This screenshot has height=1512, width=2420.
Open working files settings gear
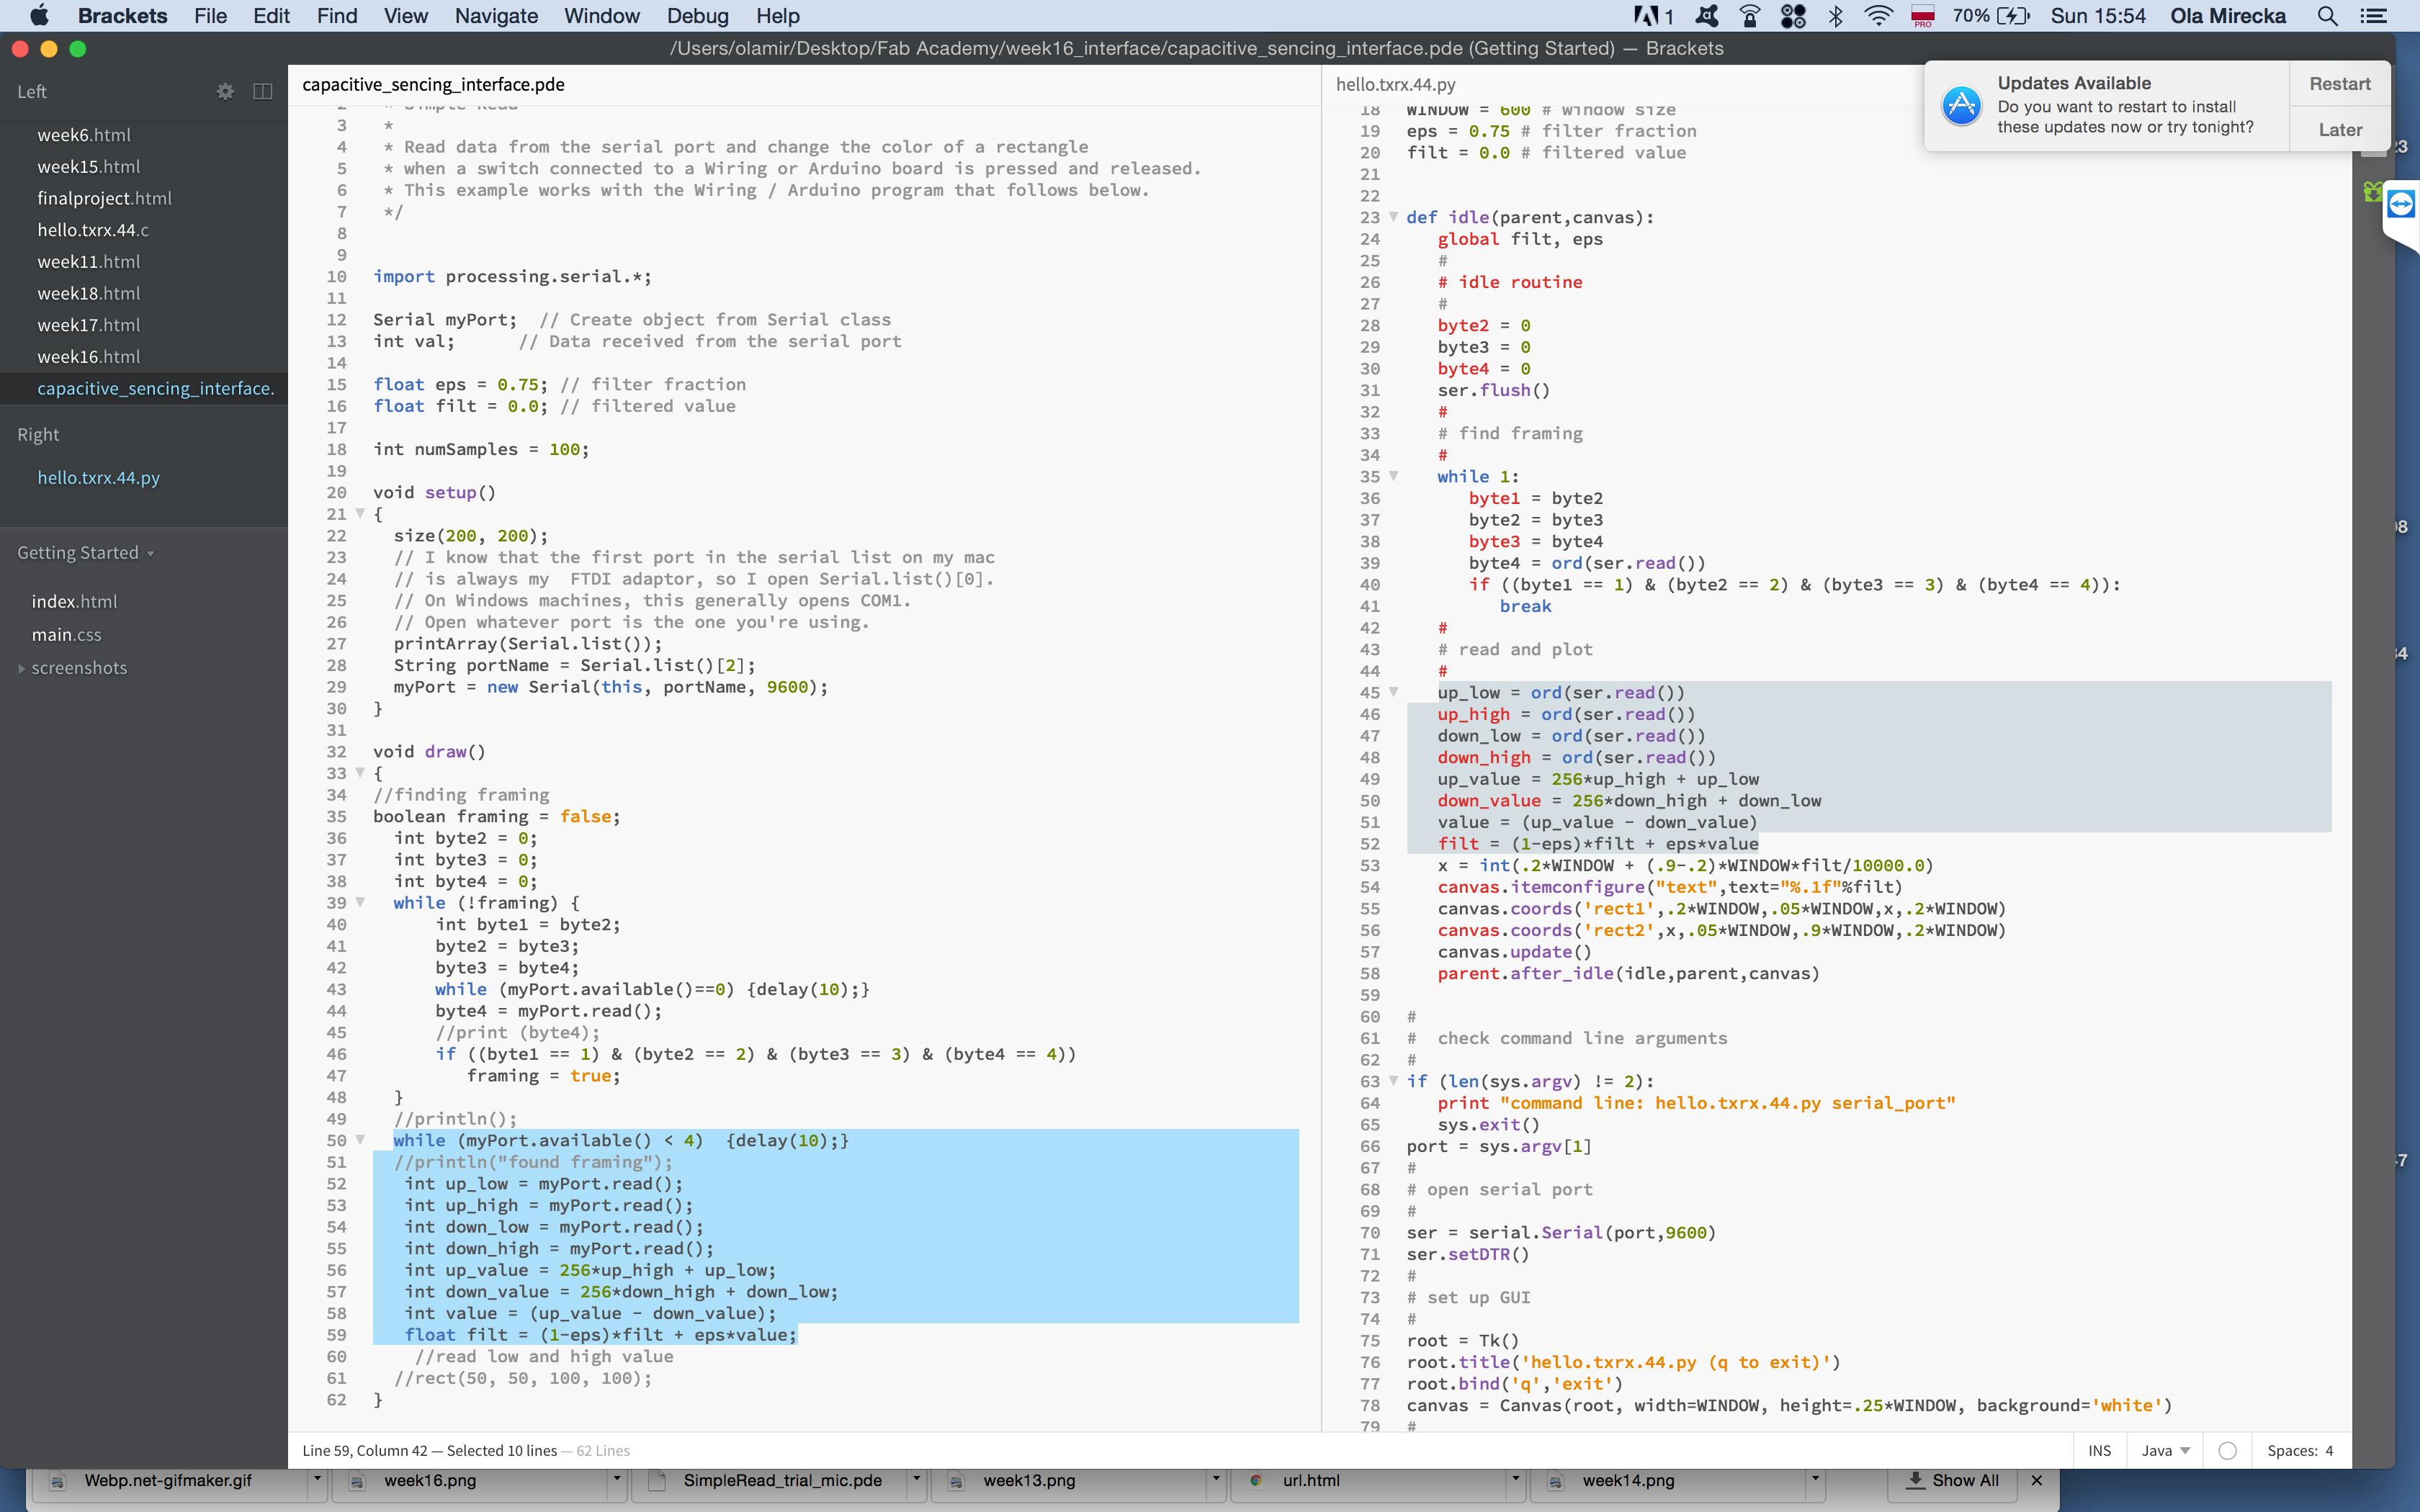pyautogui.click(x=225, y=91)
